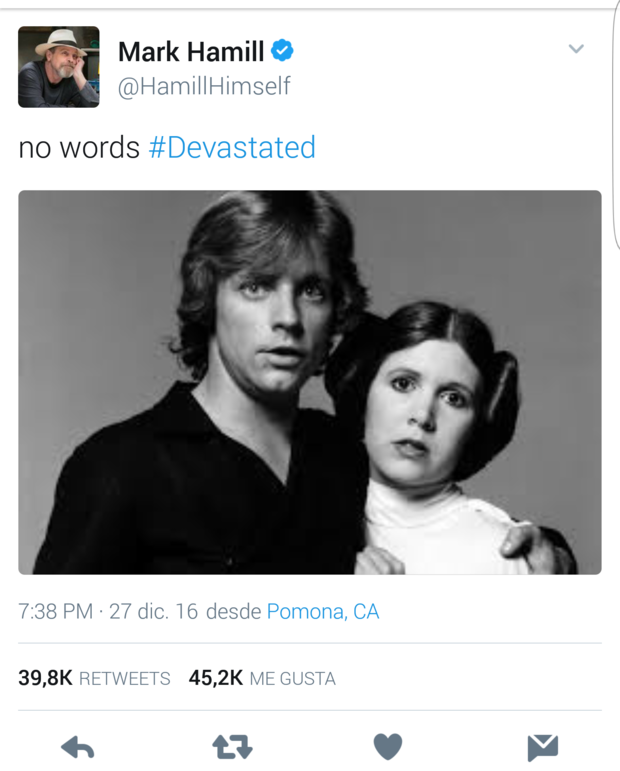Click the word "desde" before location
The height and width of the screenshot is (771, 620).
(x=233, y=611)
